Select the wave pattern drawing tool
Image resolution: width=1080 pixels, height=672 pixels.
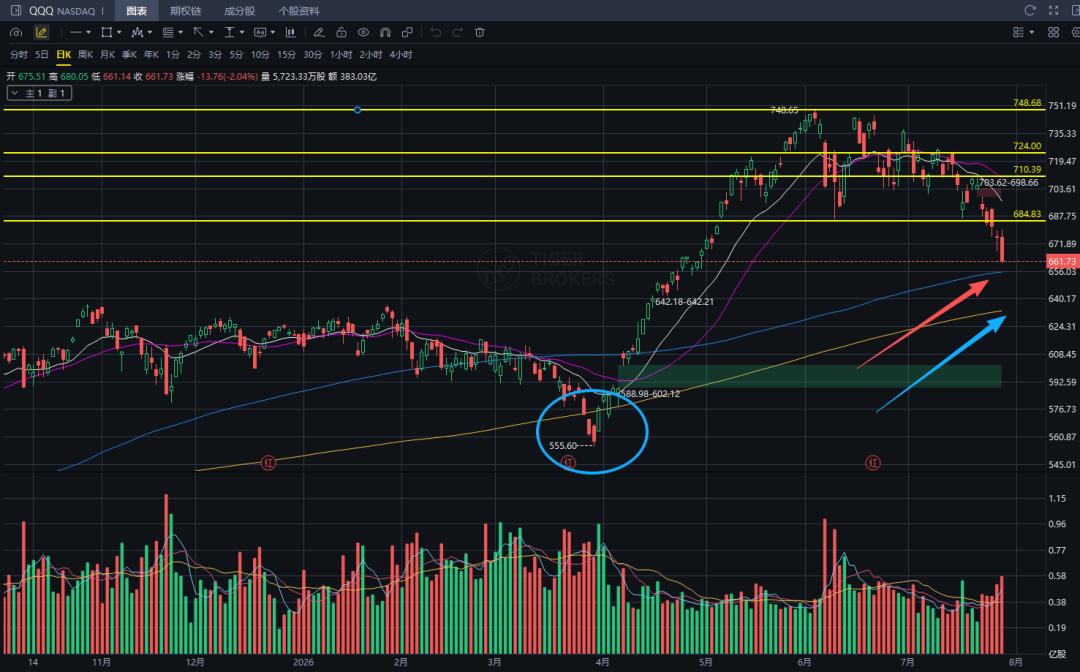tap(137, 32)
